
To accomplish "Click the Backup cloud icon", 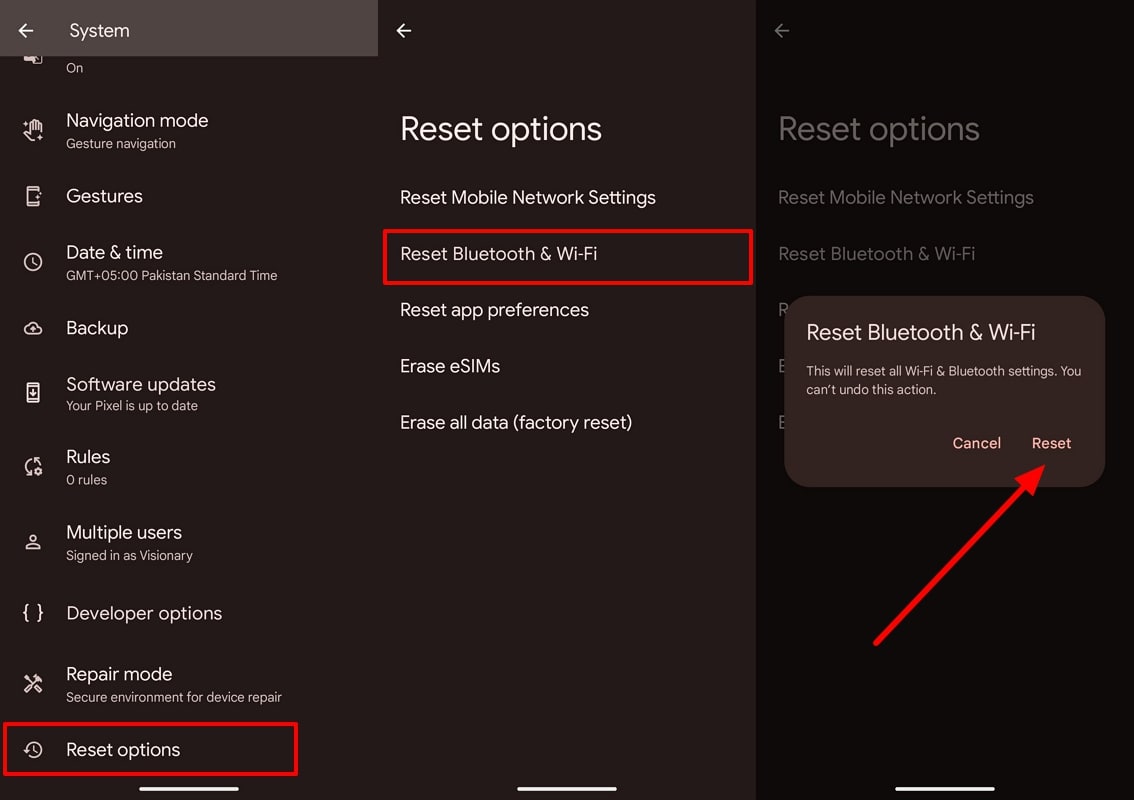I will click(33, 328).
